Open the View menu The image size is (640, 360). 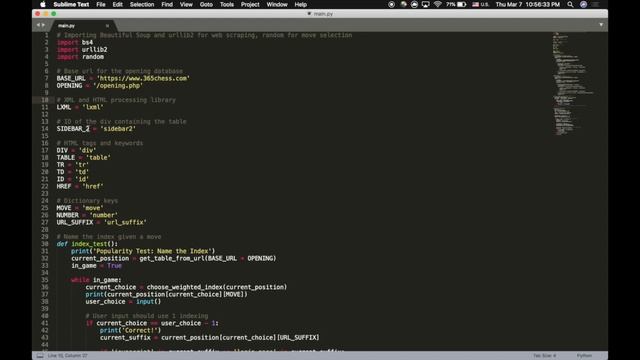click(x=186, y=4)
